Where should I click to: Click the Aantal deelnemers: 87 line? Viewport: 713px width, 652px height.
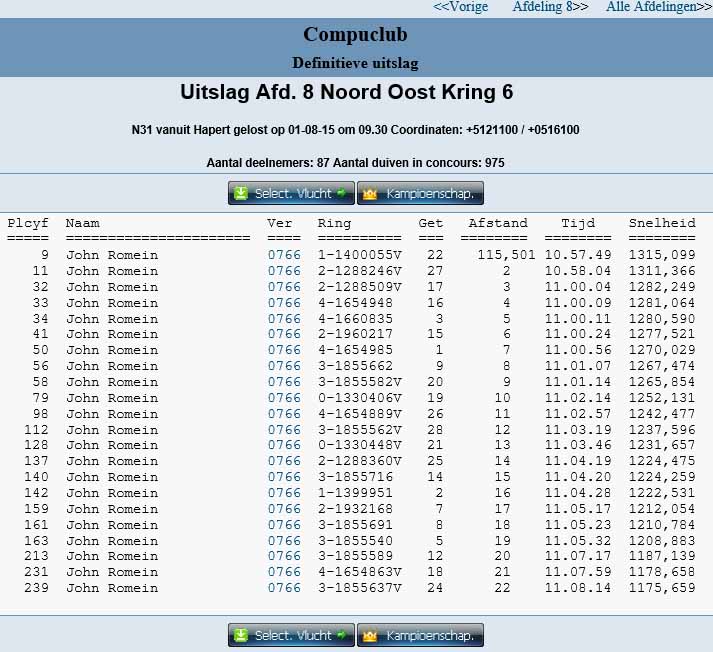356,163
